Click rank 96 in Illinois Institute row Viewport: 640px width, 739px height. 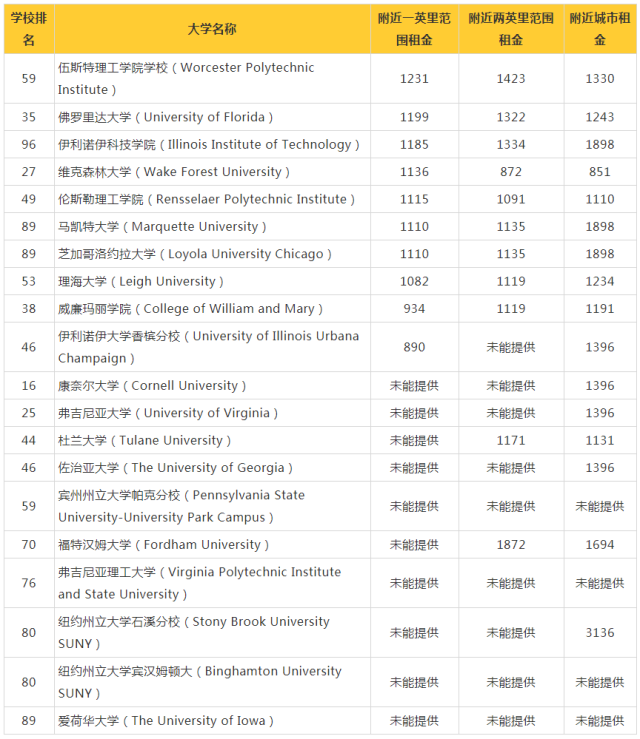pyautogui.click(x=29, y=144)
